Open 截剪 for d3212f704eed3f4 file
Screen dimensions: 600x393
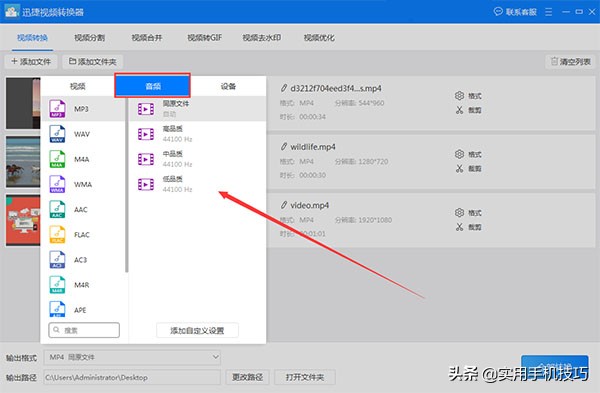click(x=468, y=110)
